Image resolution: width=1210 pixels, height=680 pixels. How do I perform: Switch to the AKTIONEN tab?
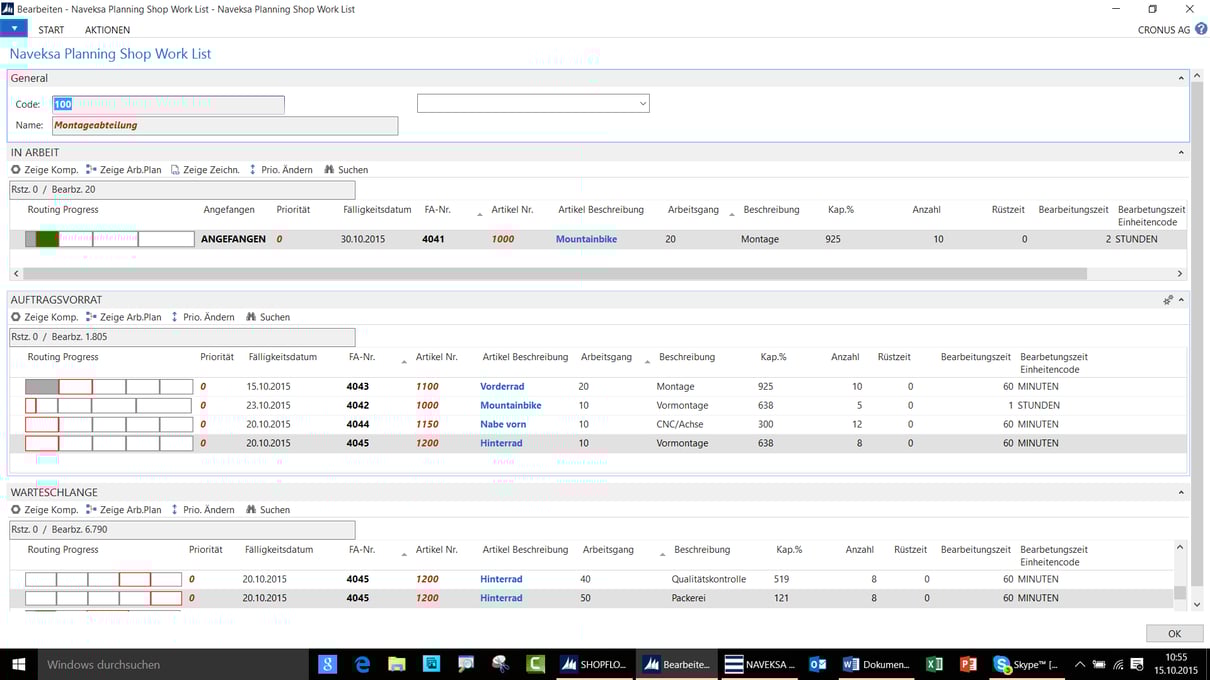coord(107,29)
